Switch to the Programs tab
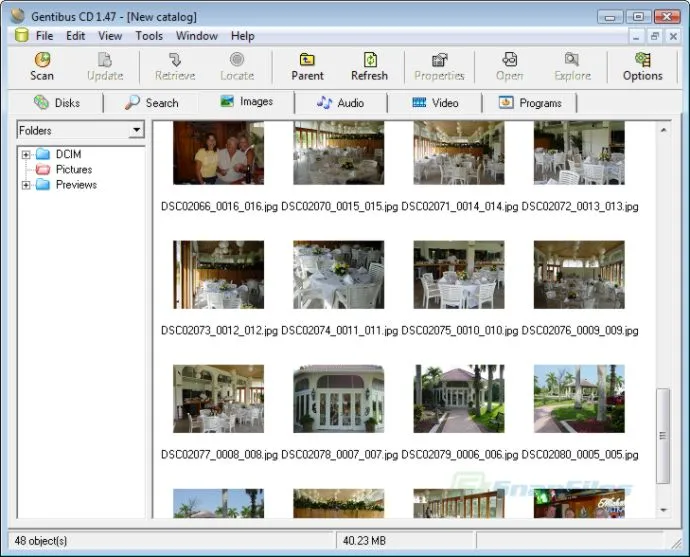 click(x=530, y=103)
